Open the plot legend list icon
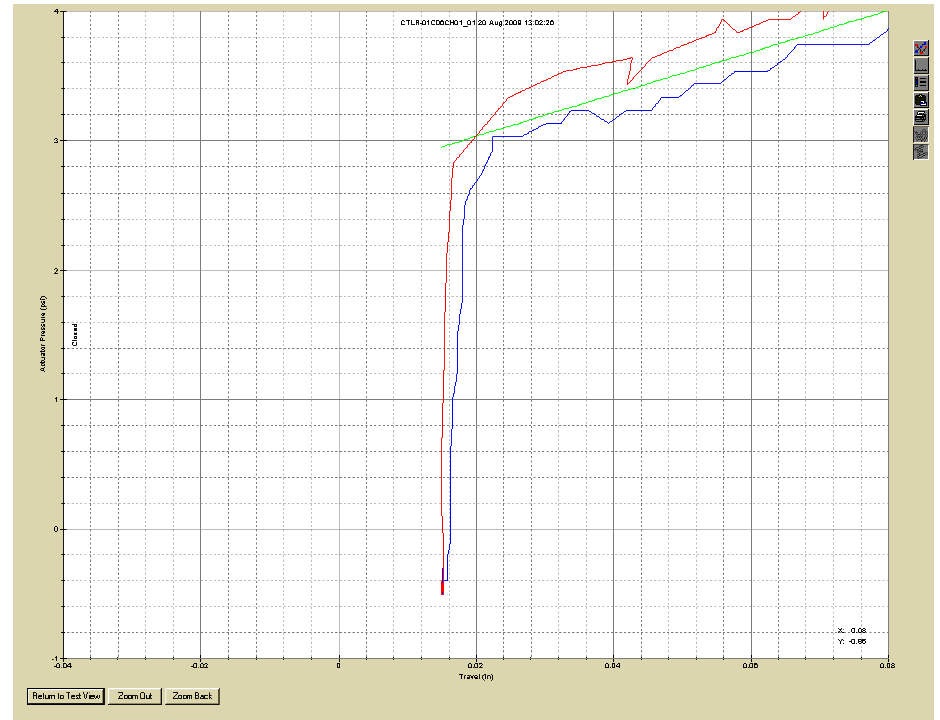940x720 pixels. point(921,82)
